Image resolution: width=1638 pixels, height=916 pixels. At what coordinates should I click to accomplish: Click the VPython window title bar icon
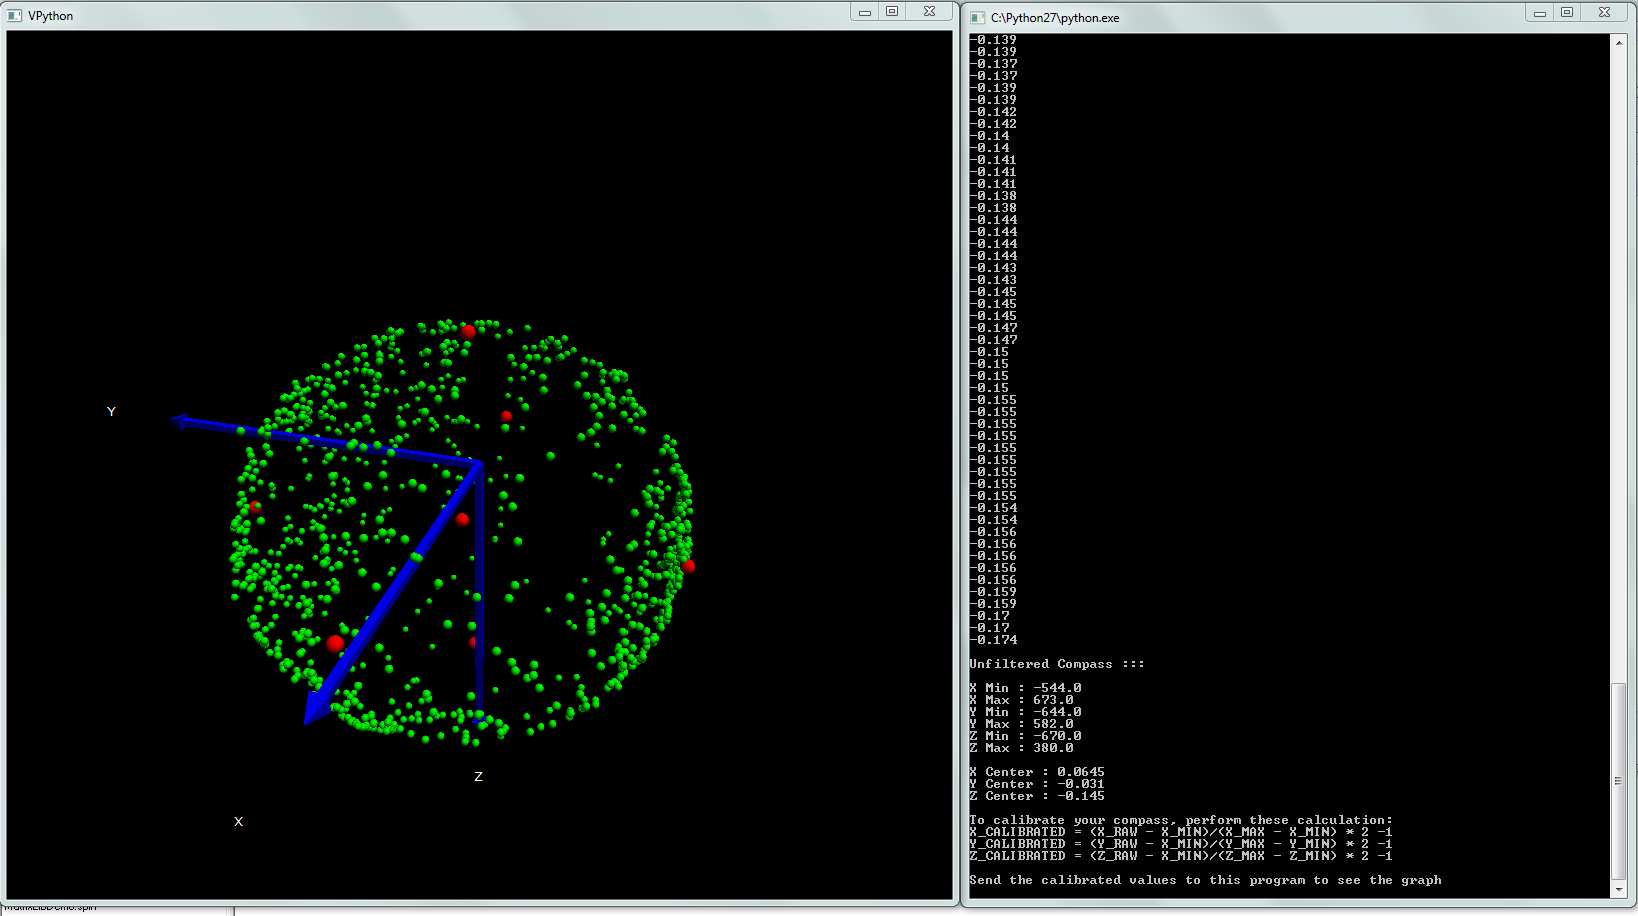click(x=15, y=16)
